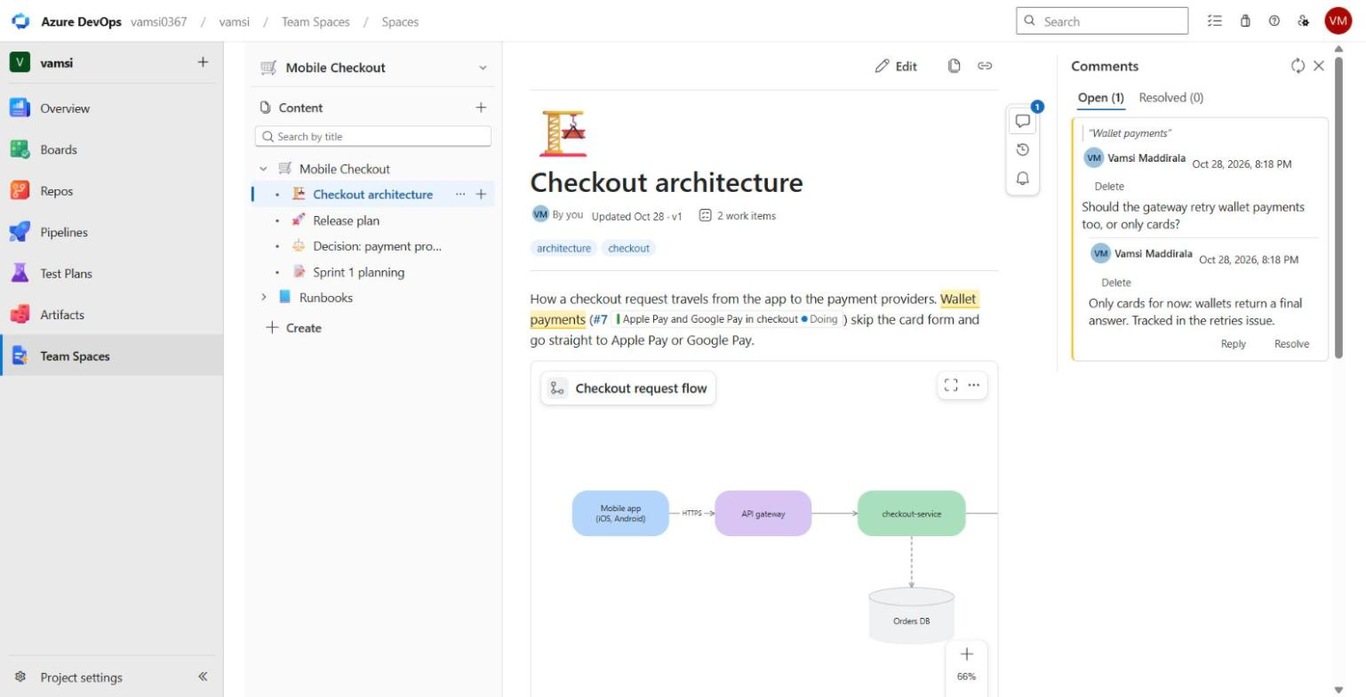
Task: Open the work items list icon in header
Action: click(1215, 21)
